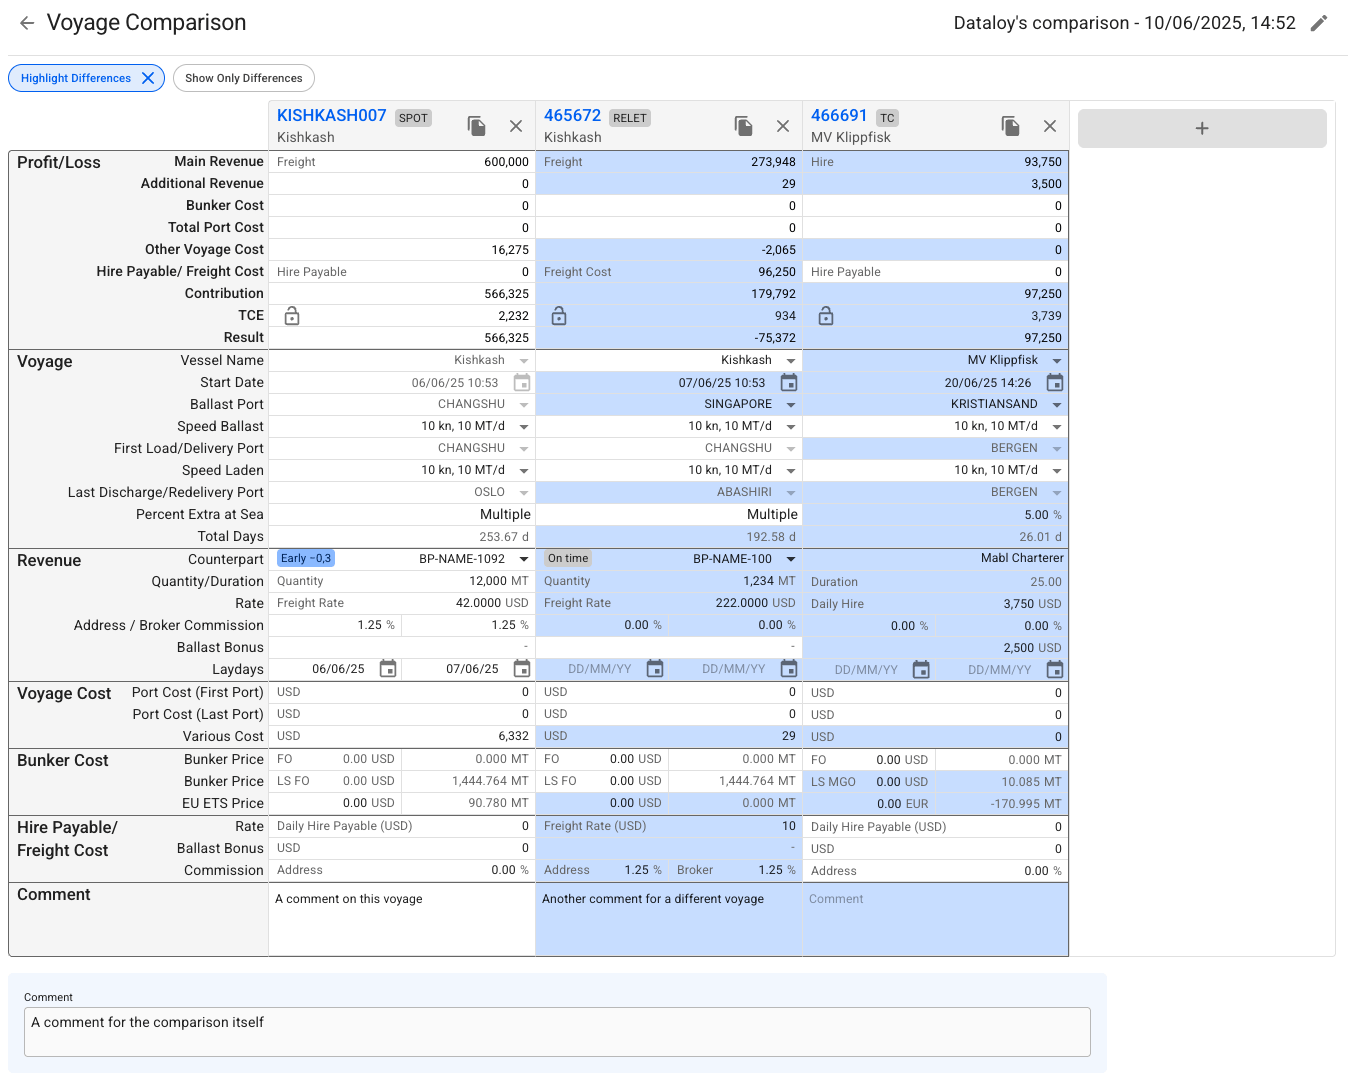
Task: Remove voyage 465672 from the comparison
Action: 783,126
